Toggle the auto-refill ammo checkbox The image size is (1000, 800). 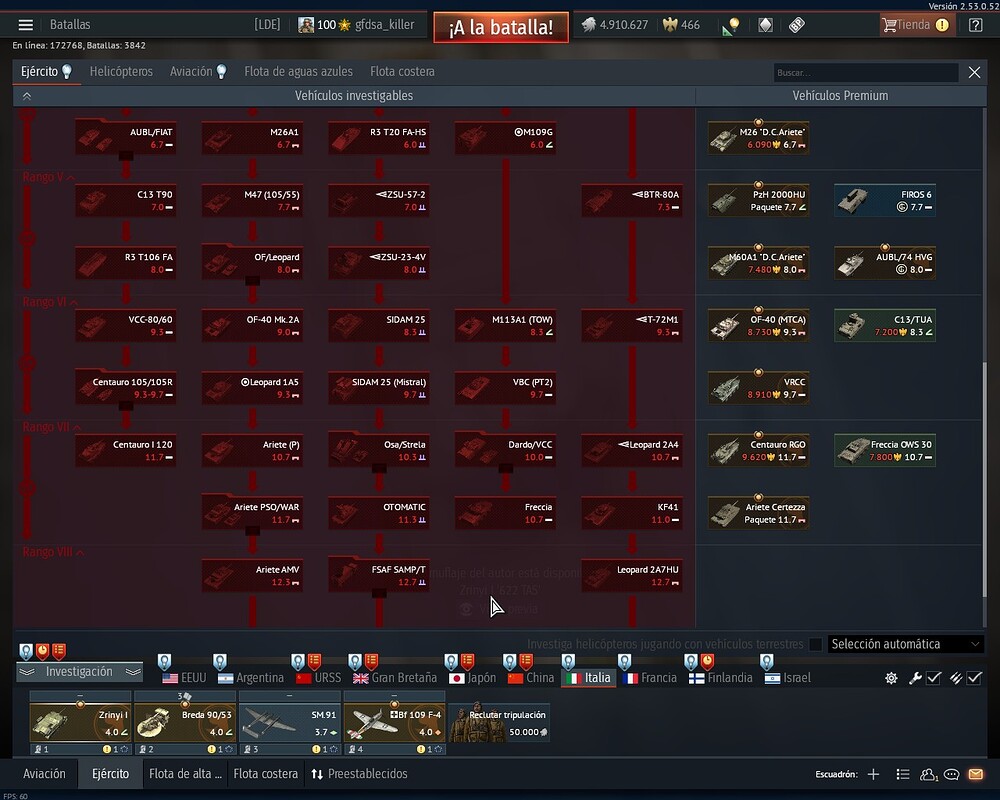point(974,678)
